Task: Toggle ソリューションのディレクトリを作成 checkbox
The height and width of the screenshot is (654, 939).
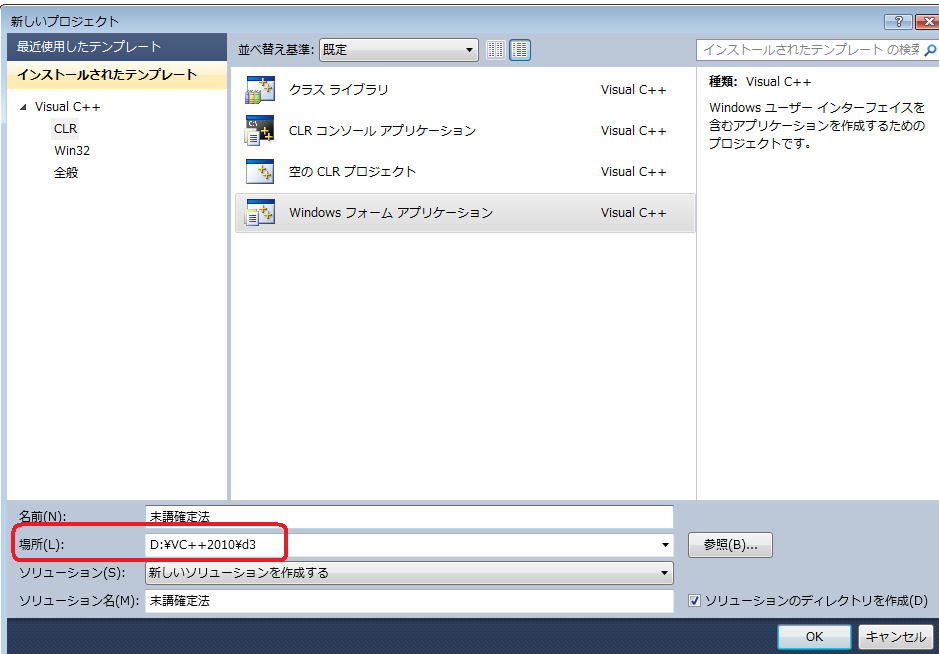Action: coord(694,600)
